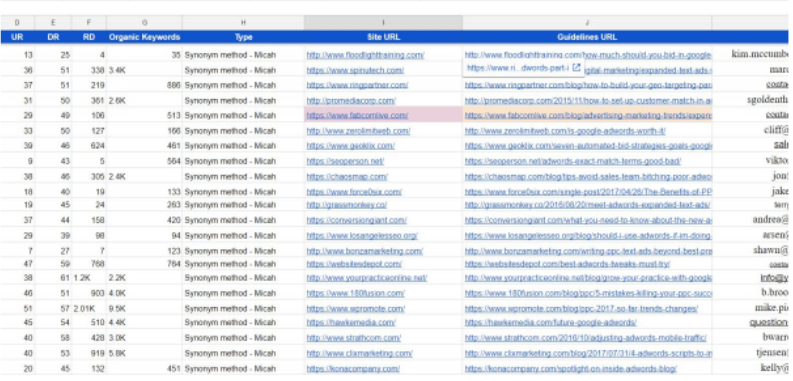Screen dimensions: 793x381
Task: Click the Guidelines URL header cell
Action: 587,37
